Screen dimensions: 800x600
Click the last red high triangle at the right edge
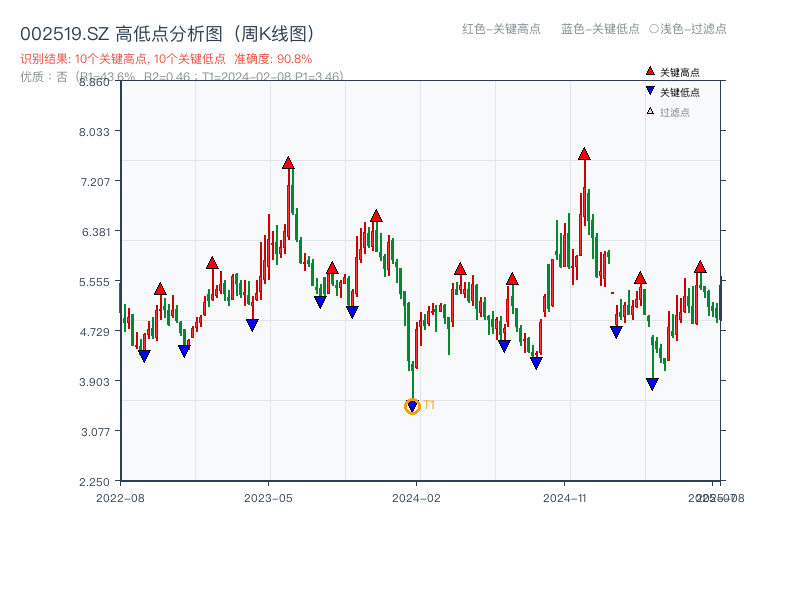(700, 267)
